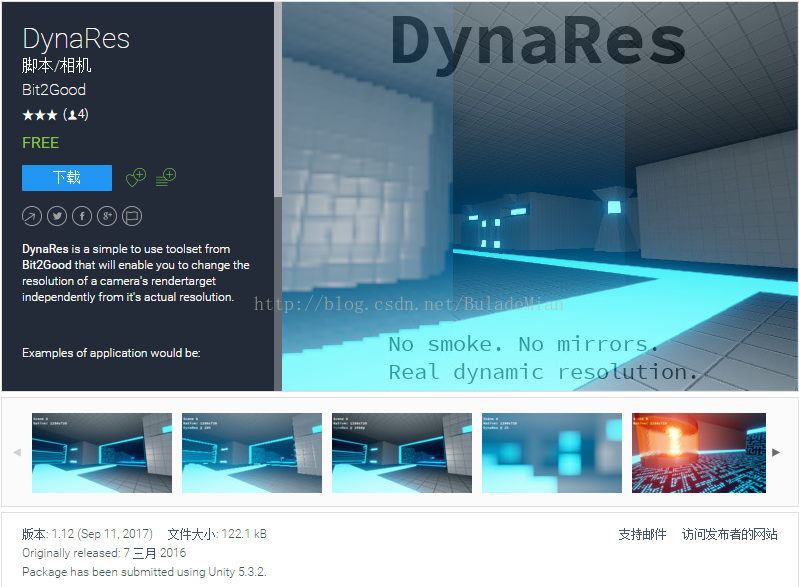Click the DynaRes title heading
The height and width of the screenshot is (587, 799).
[x=76, y=39]
